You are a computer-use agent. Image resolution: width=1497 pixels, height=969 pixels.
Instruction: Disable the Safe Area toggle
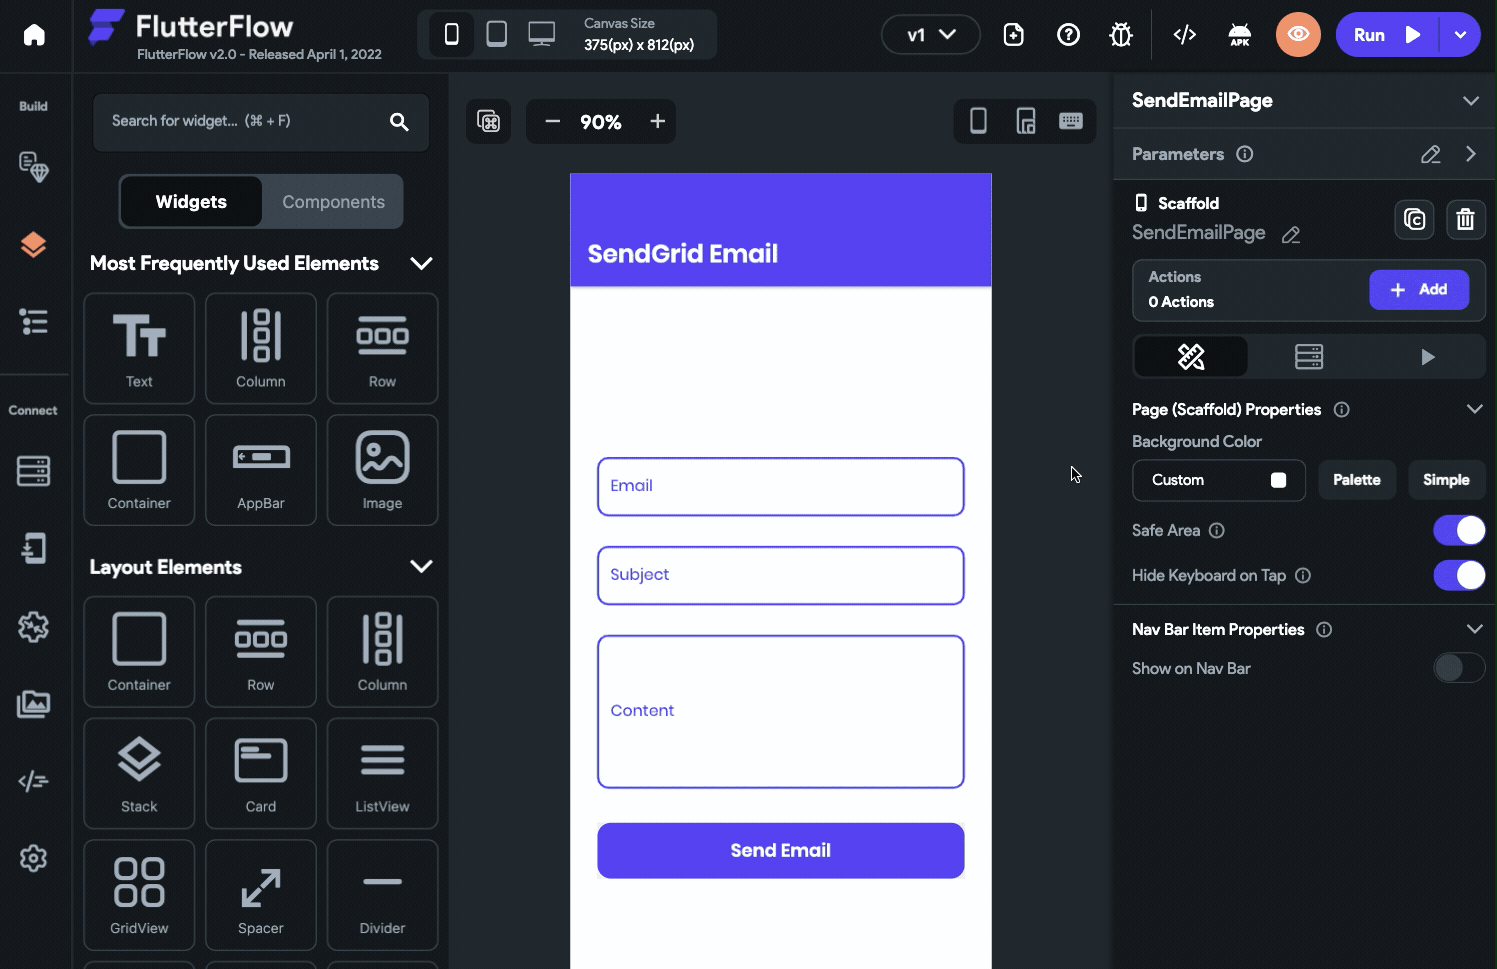1459,530
